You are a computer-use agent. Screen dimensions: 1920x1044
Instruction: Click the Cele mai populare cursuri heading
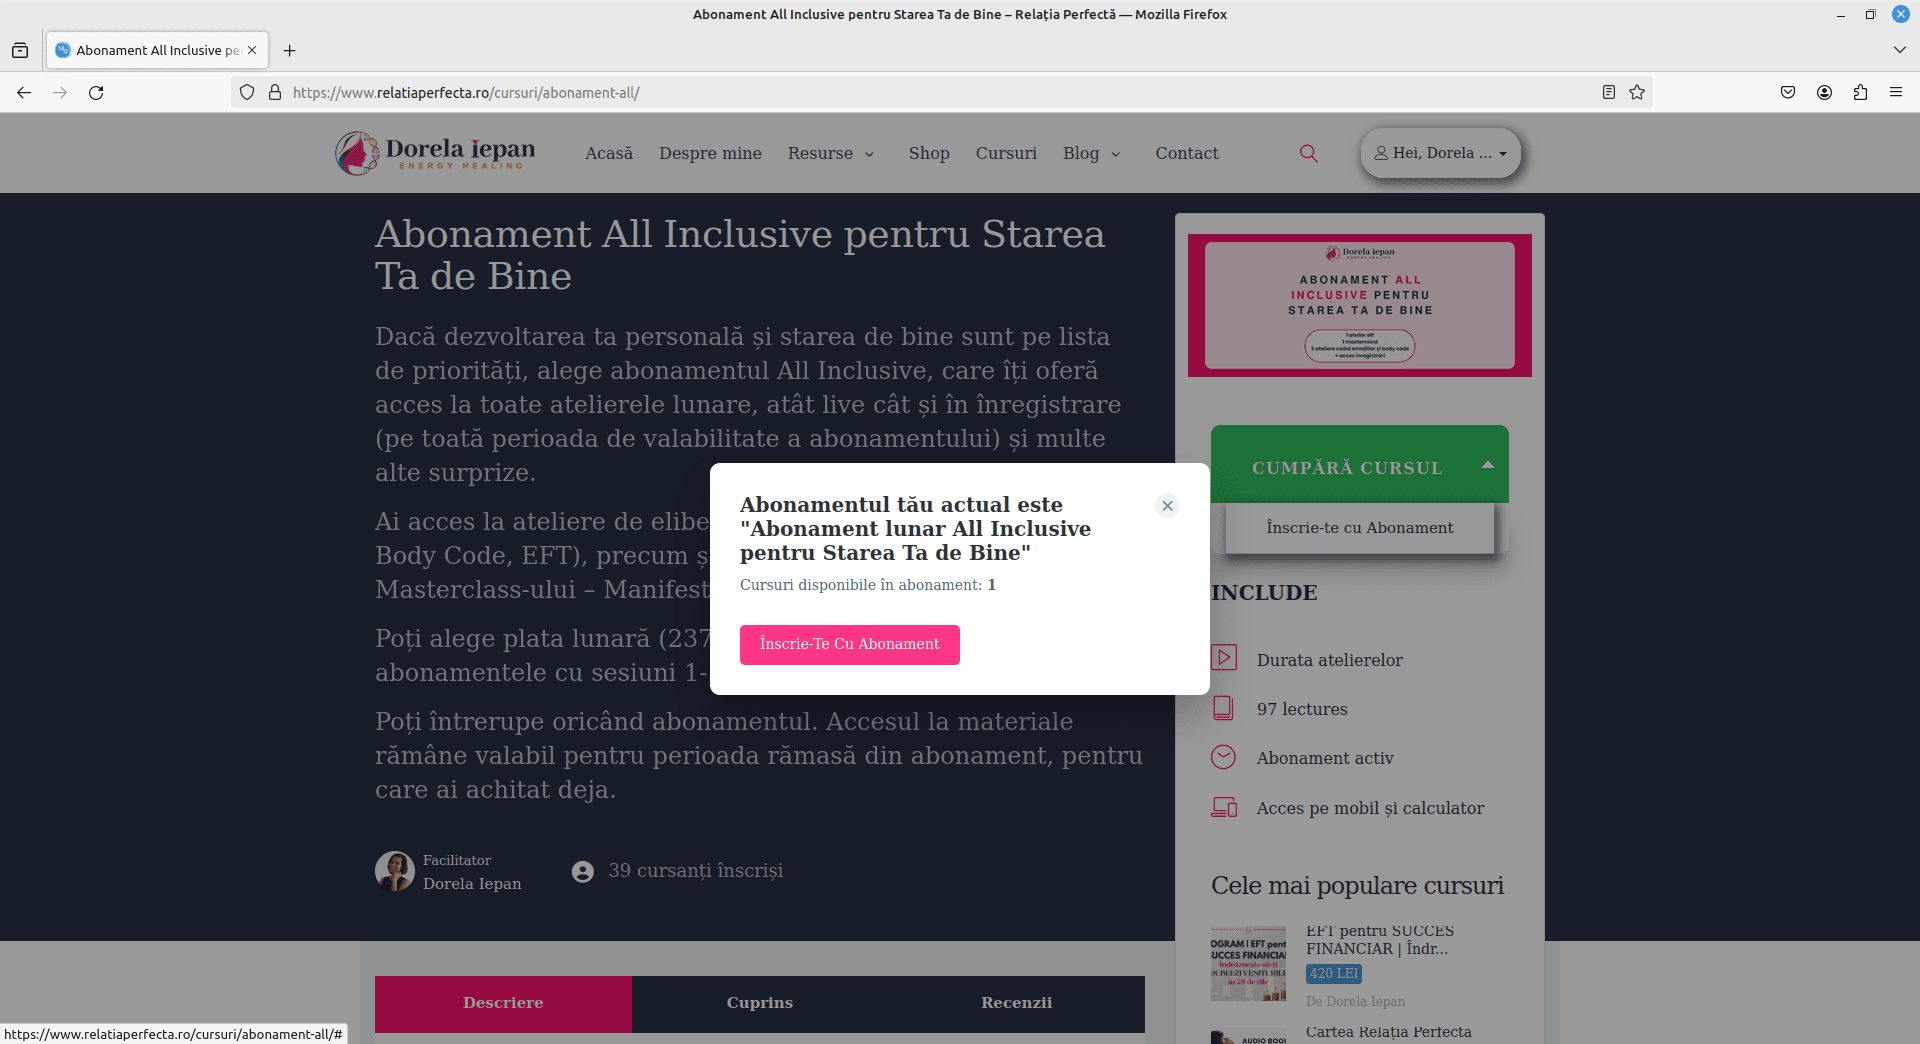coord(1357,886)
